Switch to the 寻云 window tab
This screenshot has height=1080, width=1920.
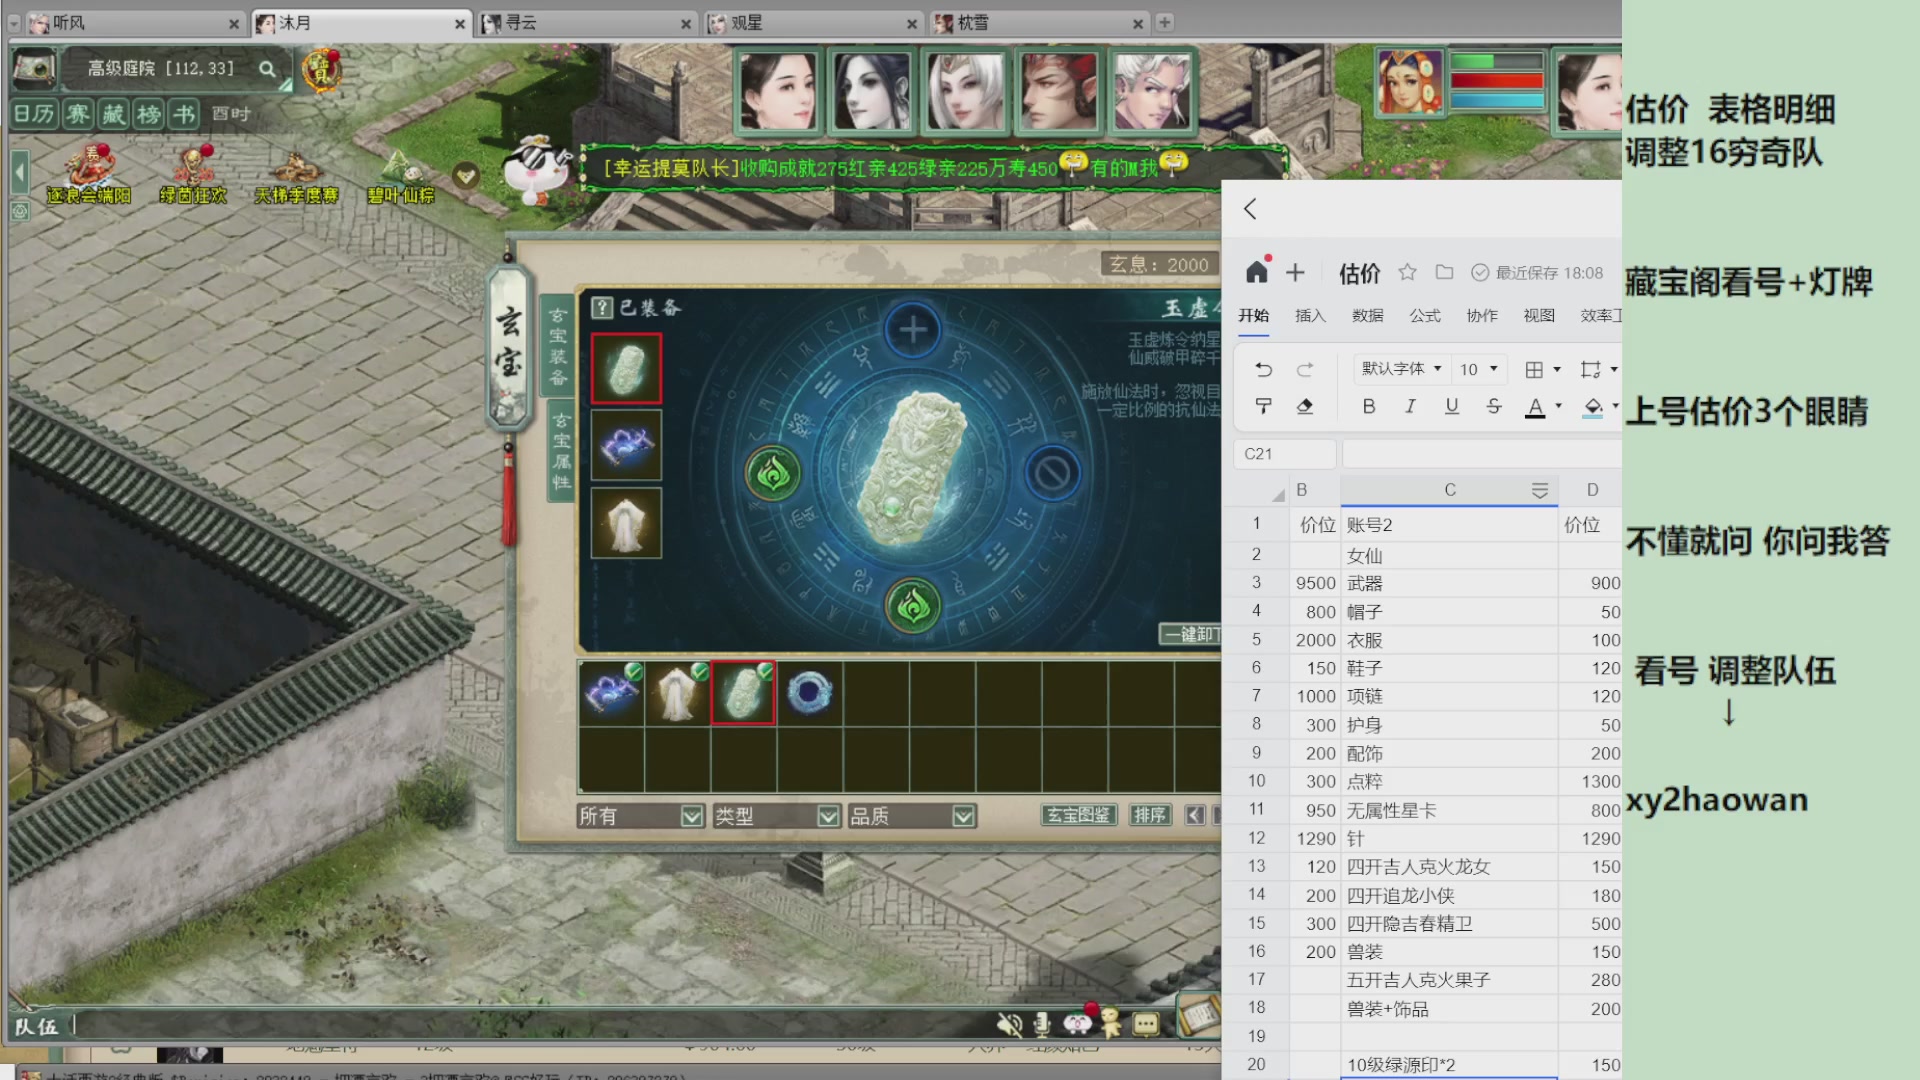click(587, 23)
